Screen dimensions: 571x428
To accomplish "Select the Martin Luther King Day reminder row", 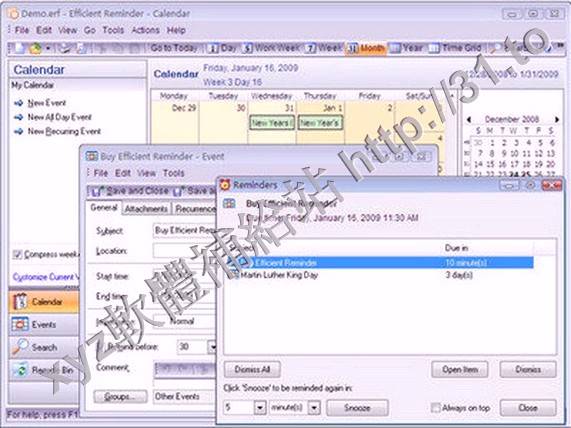I will (379, 275).
